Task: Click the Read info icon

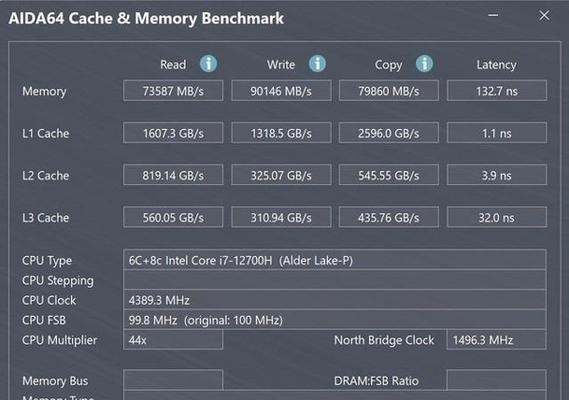Action: point(209,64)
